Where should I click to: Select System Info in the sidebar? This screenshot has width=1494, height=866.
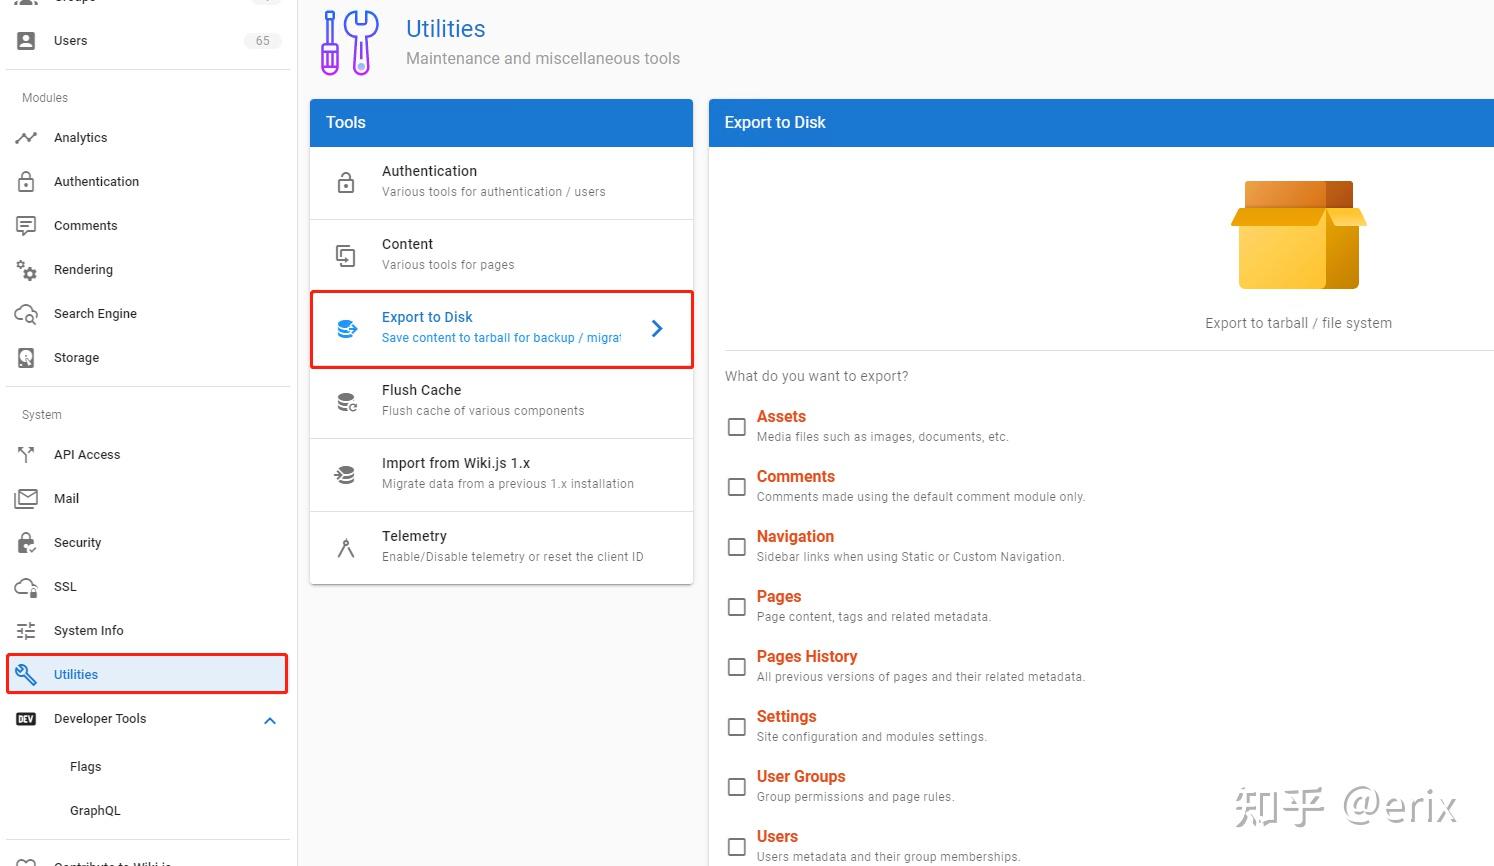tap(89, 631)
